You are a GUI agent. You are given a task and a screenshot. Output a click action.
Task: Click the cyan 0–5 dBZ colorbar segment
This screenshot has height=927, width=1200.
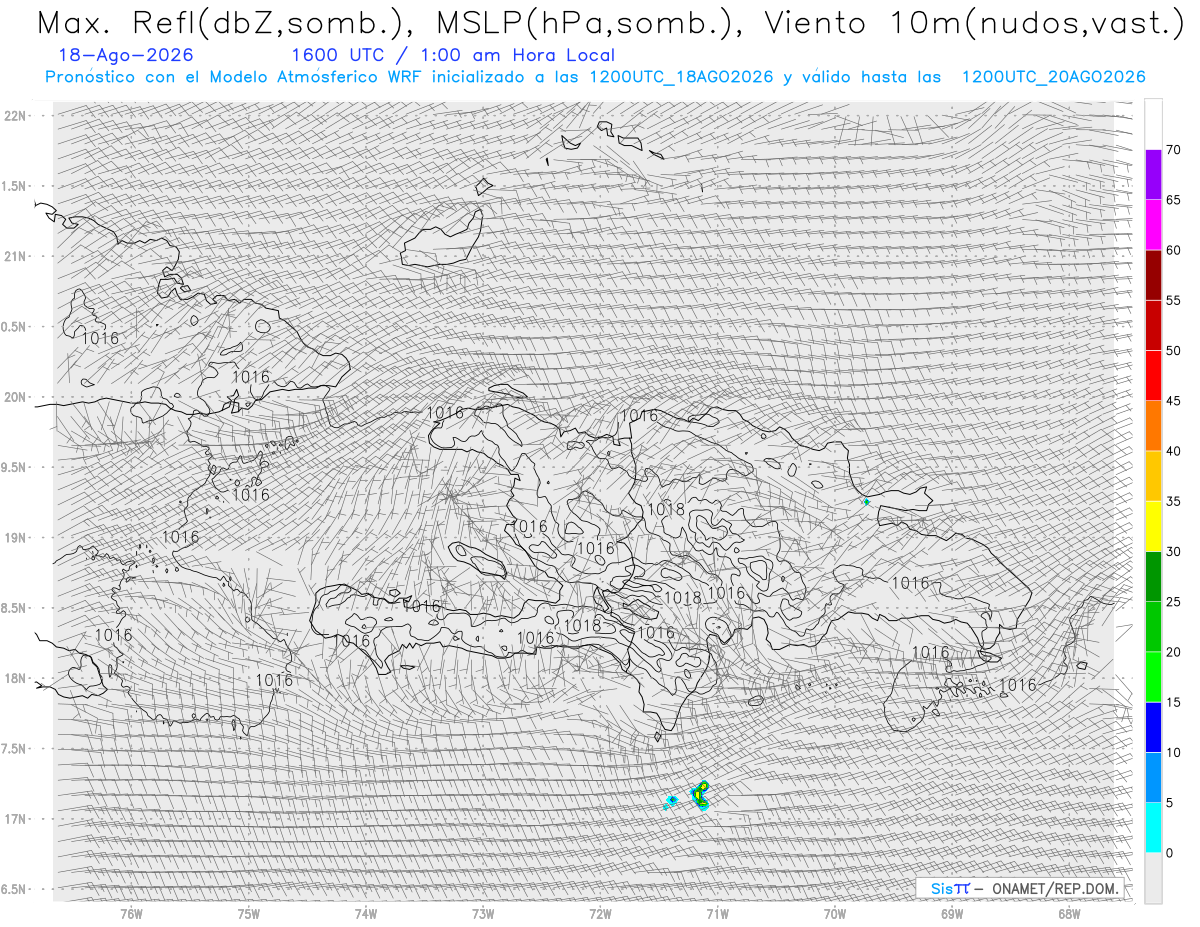point(1153,827)
